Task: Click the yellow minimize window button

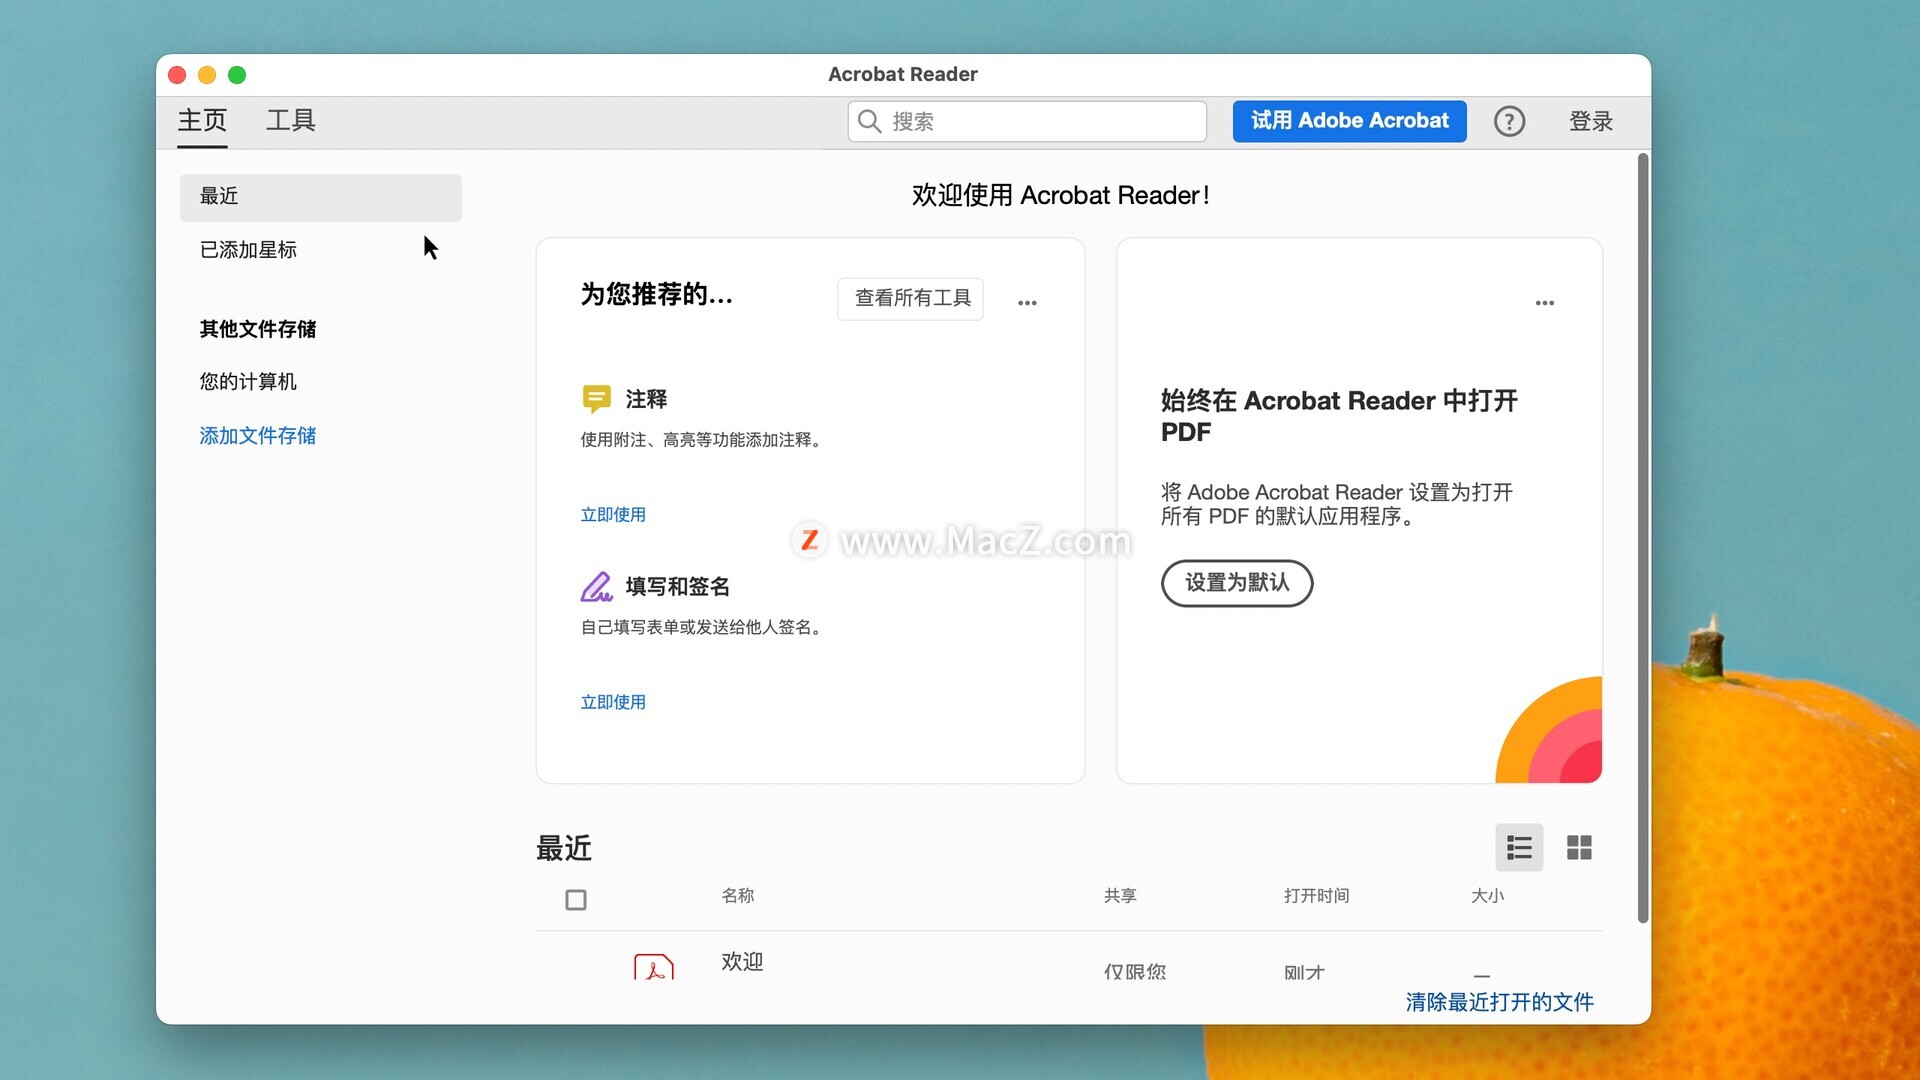Action: [207, 75]
